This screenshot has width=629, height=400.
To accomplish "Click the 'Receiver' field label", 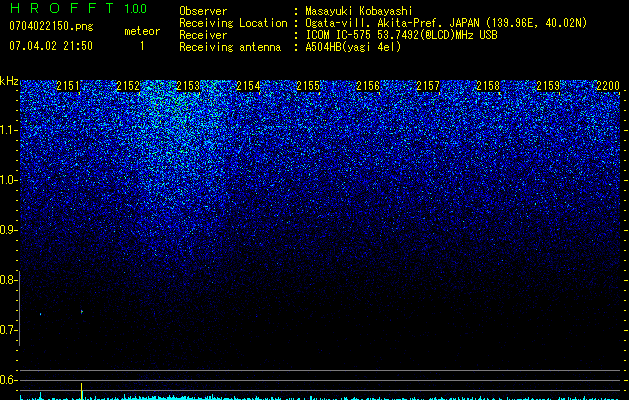I will click(x=203, y=35).
